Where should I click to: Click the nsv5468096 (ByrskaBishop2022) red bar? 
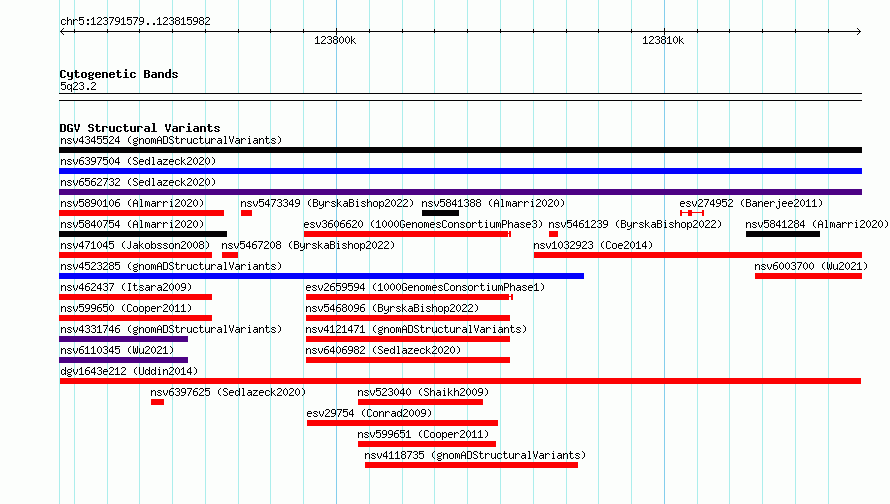tap(408, 318)
